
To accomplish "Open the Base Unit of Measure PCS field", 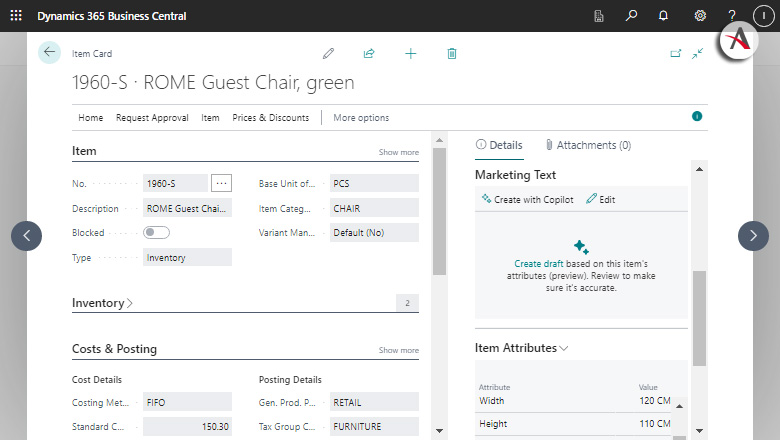I will 374,183.
